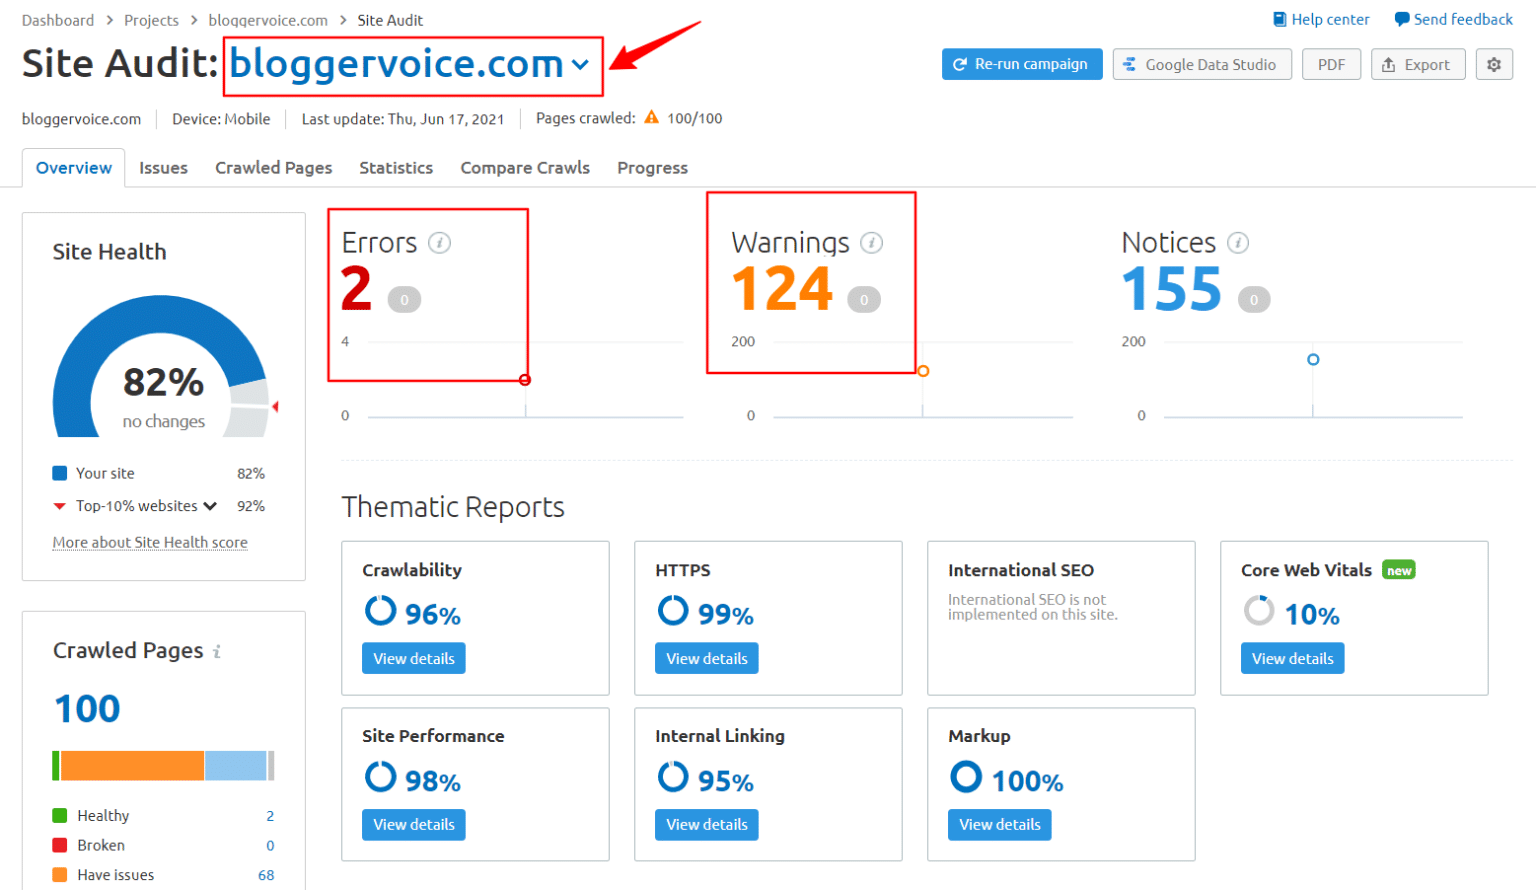Open the Statistics tab
This screenshot has height=890, width=1536.
396,168
